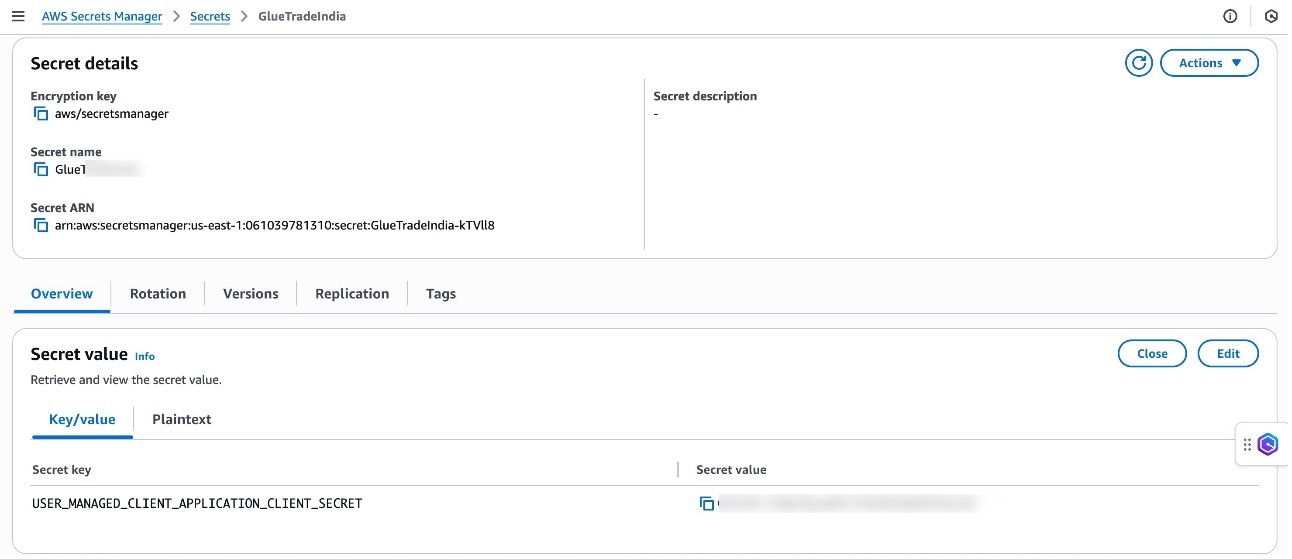Open the hamburger navigation menu
1292x559 pixels.
click(18, 17)
